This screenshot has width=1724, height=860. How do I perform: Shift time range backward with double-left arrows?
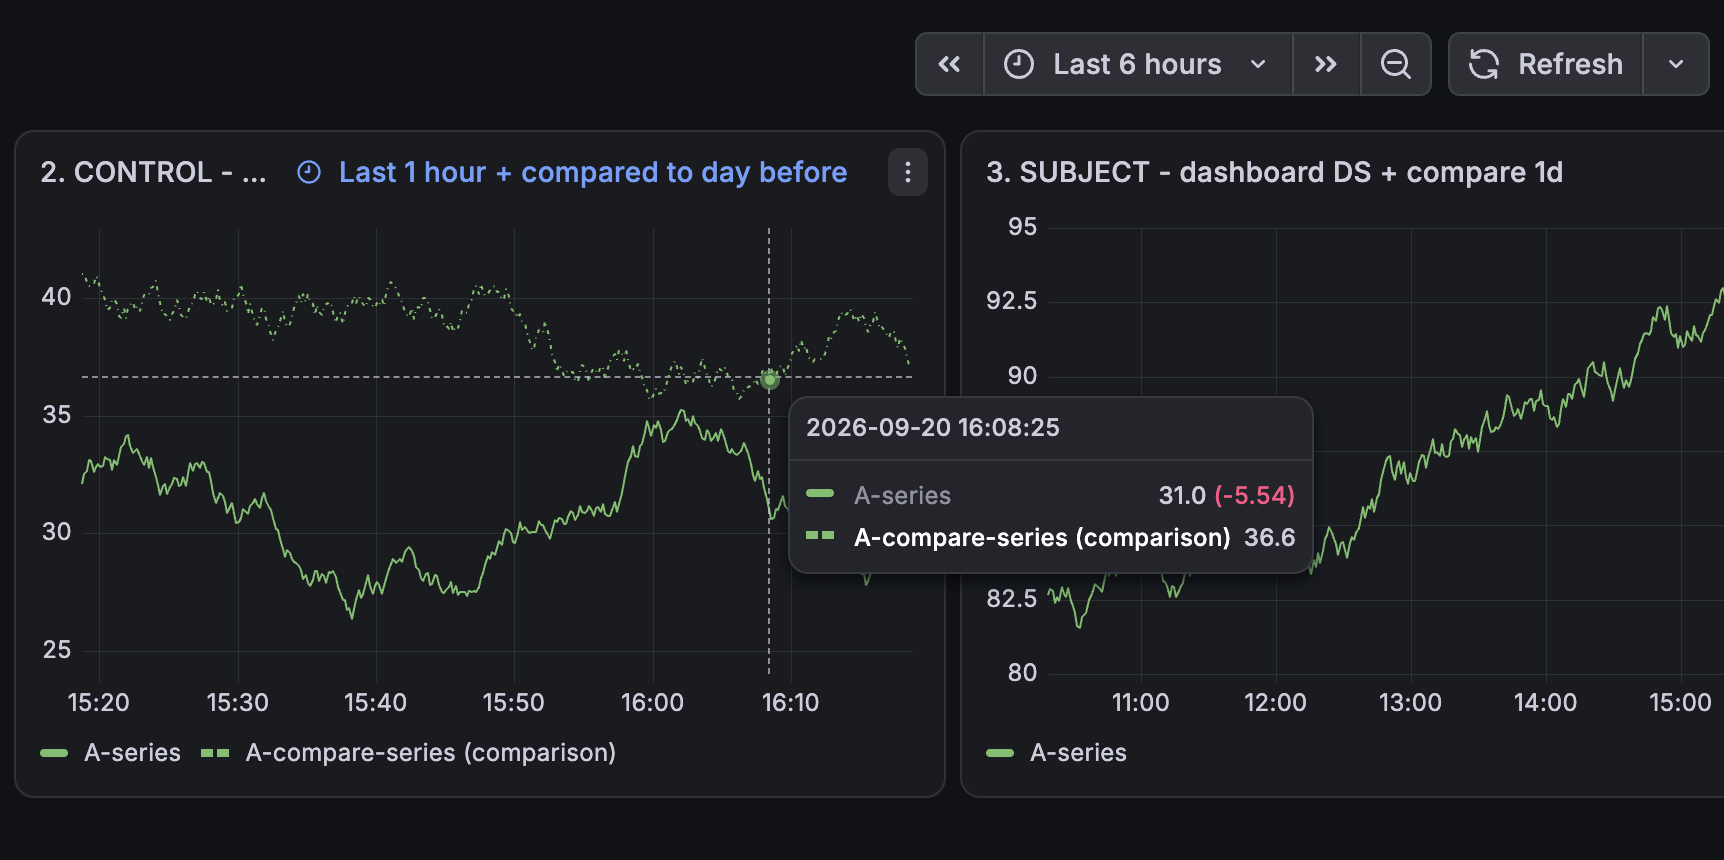[x=950, y=64]
